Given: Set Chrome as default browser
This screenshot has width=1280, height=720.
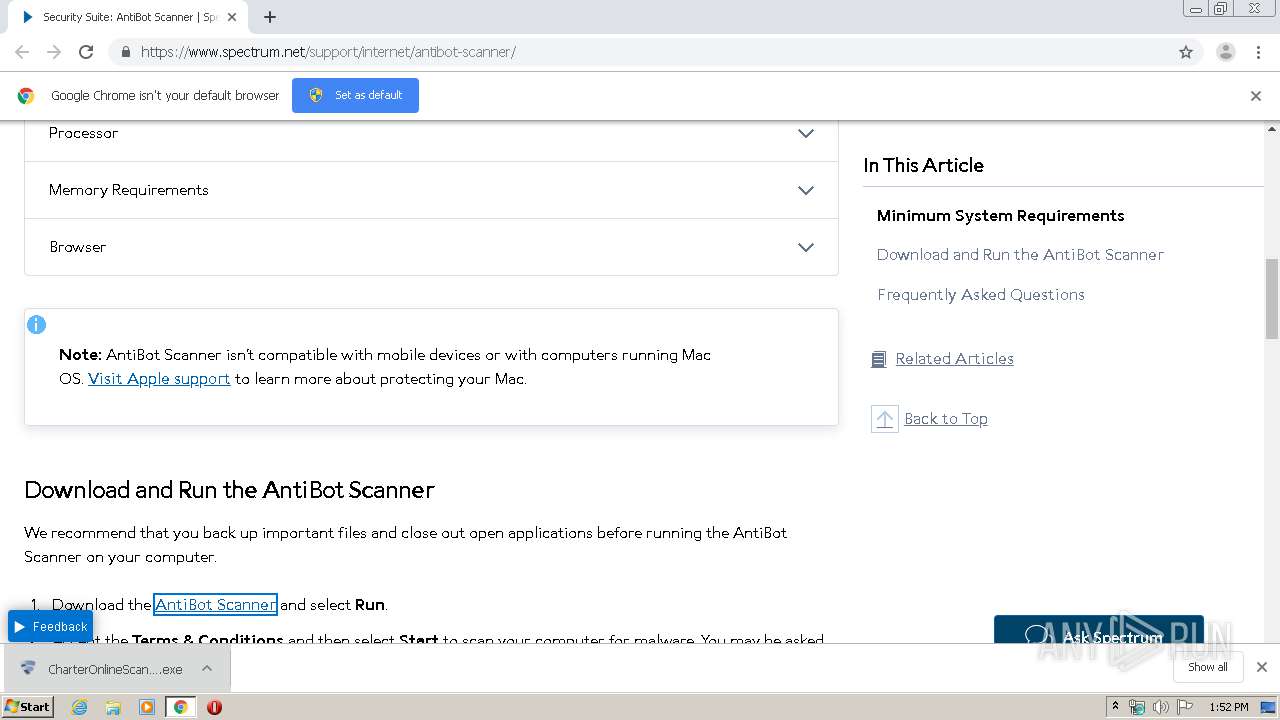Looking at the screenshot, I should pos(355,95).
